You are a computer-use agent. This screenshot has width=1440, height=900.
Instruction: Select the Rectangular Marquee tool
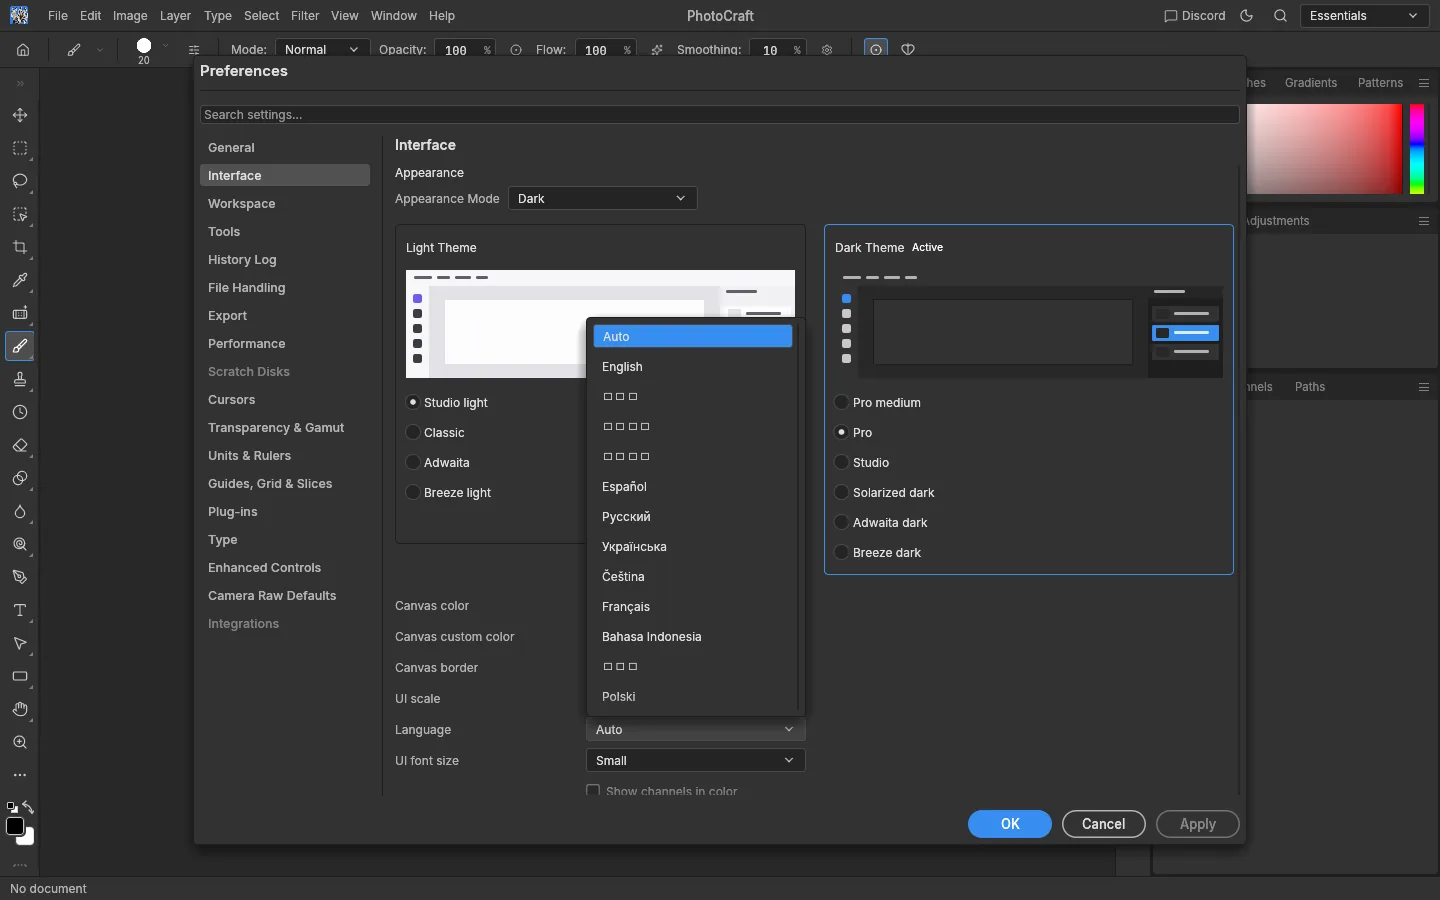[20, 148]
